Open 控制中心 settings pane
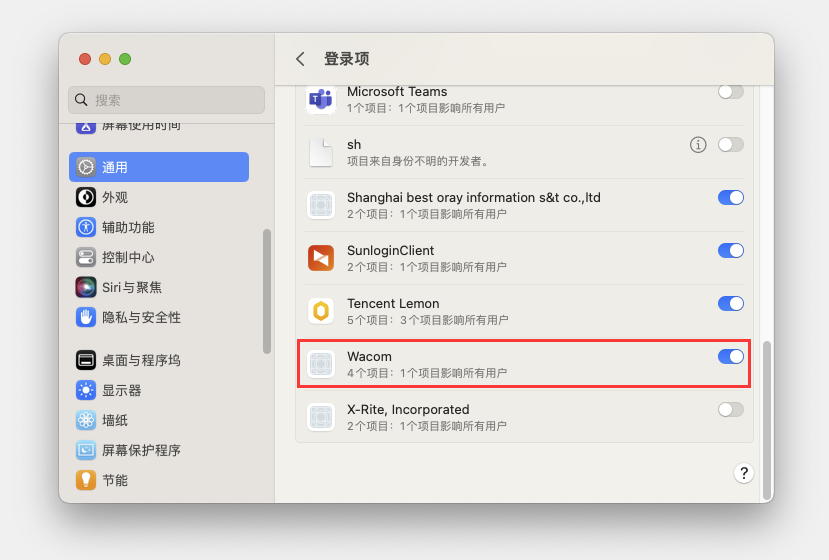Viewport: 829px width, 560px height. point(159,258)
